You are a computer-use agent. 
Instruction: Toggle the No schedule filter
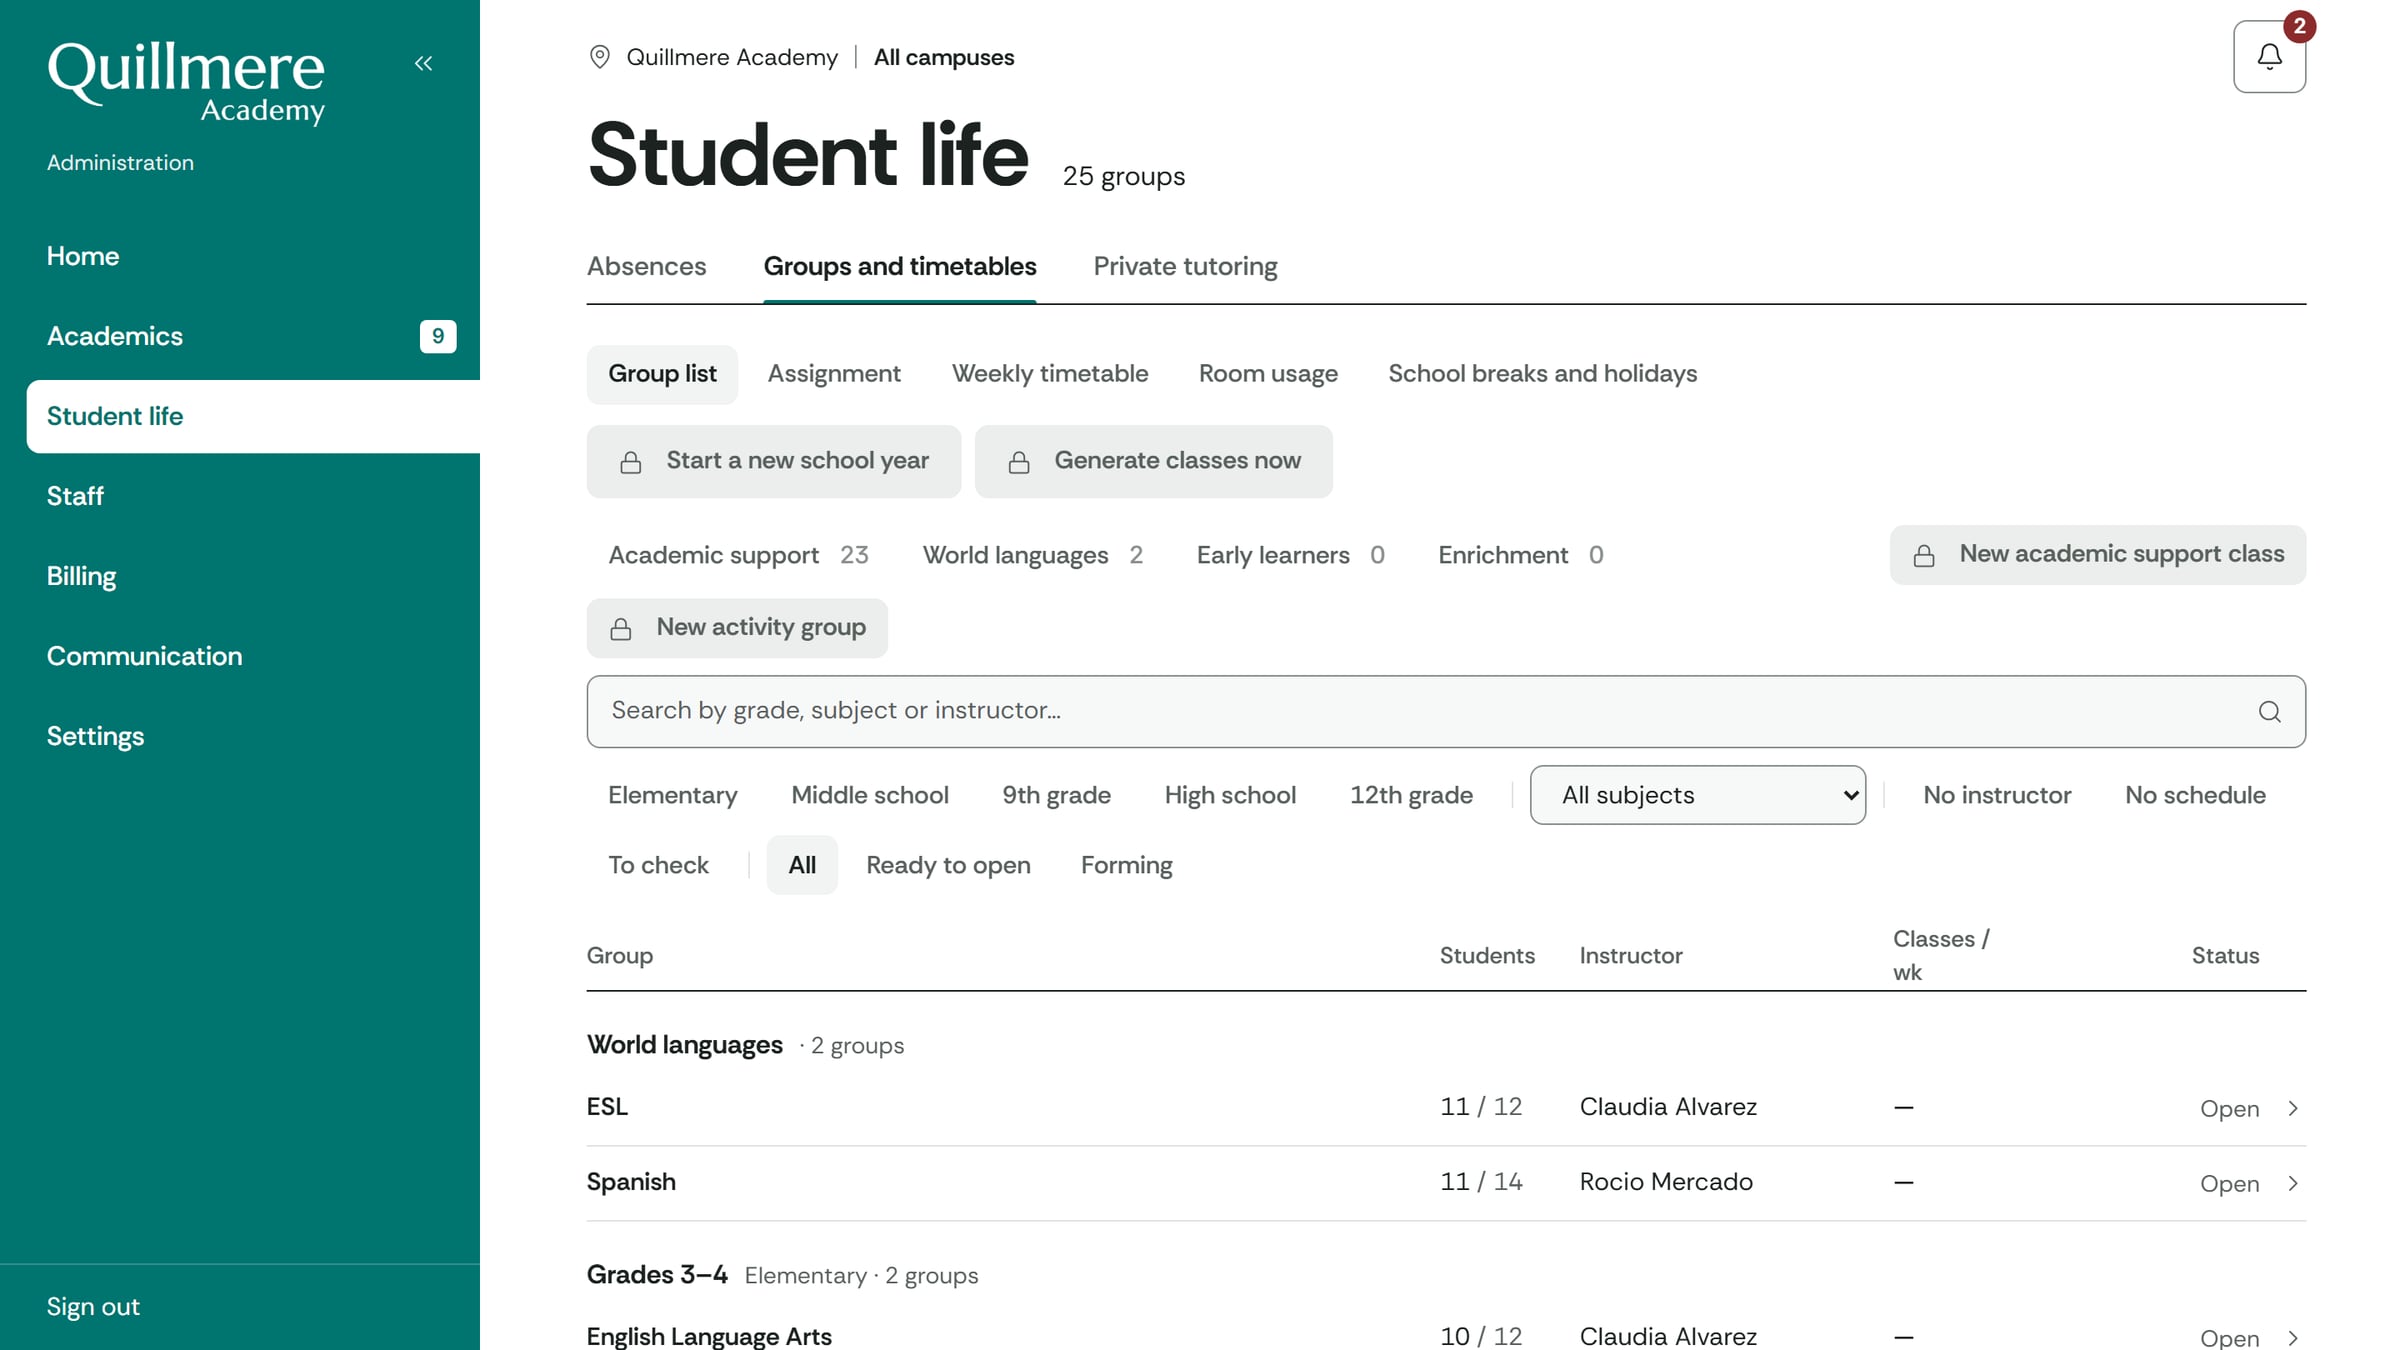pyautogui.click(x=2195, y=795)
